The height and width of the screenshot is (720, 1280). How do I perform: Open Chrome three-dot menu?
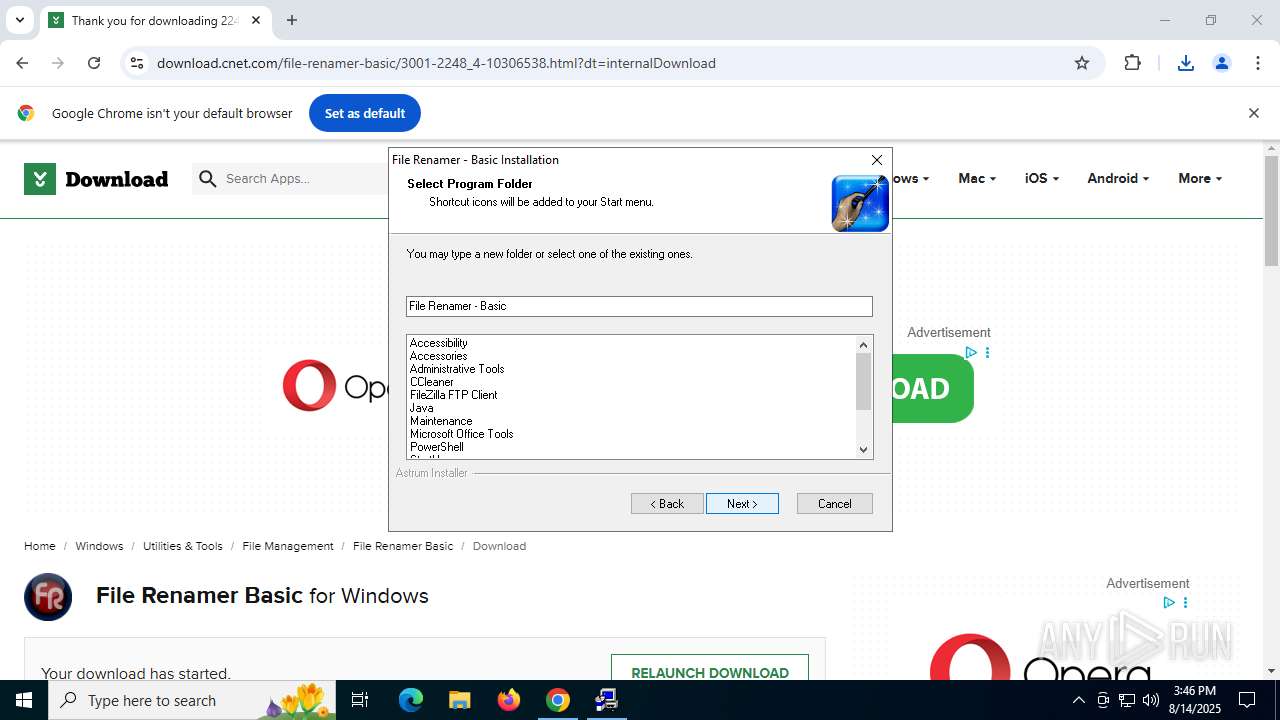pos(1258,63)
